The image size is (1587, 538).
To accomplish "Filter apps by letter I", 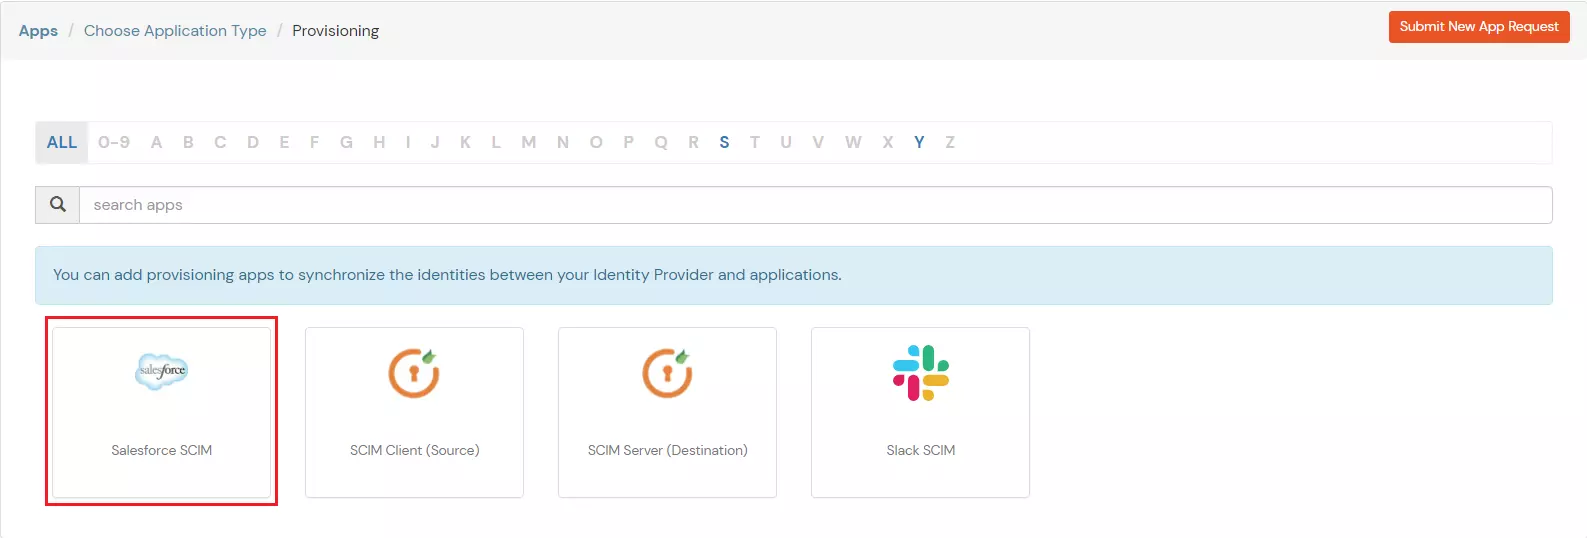I will 408,142.
